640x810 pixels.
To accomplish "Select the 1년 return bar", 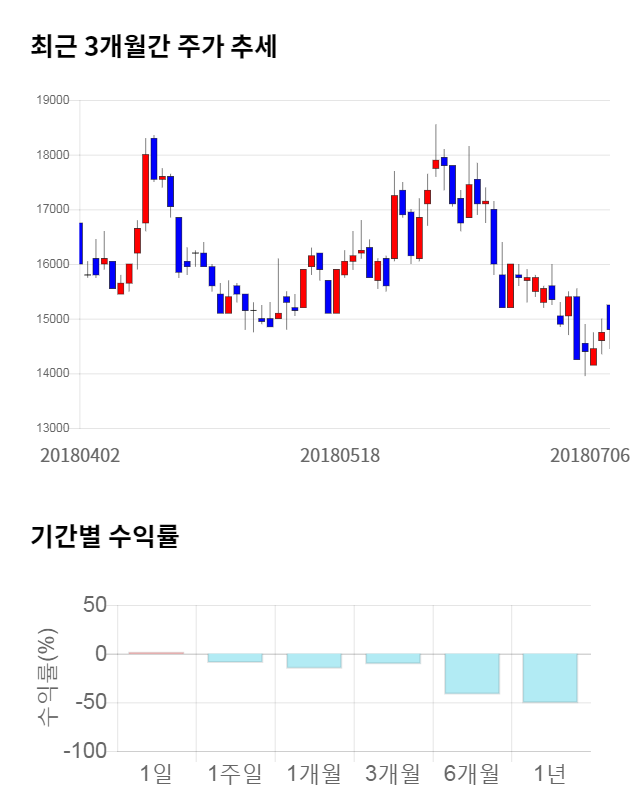I will pos(549,677).
